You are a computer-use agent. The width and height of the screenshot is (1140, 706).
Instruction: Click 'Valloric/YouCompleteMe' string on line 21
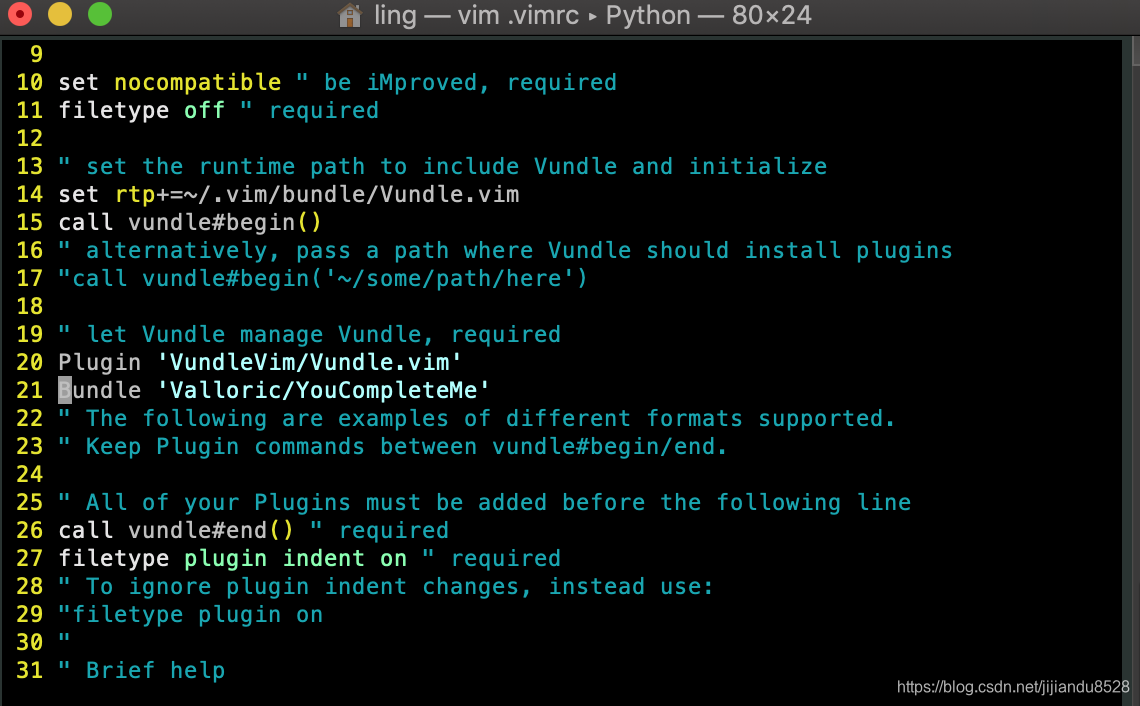coord(324,390)
